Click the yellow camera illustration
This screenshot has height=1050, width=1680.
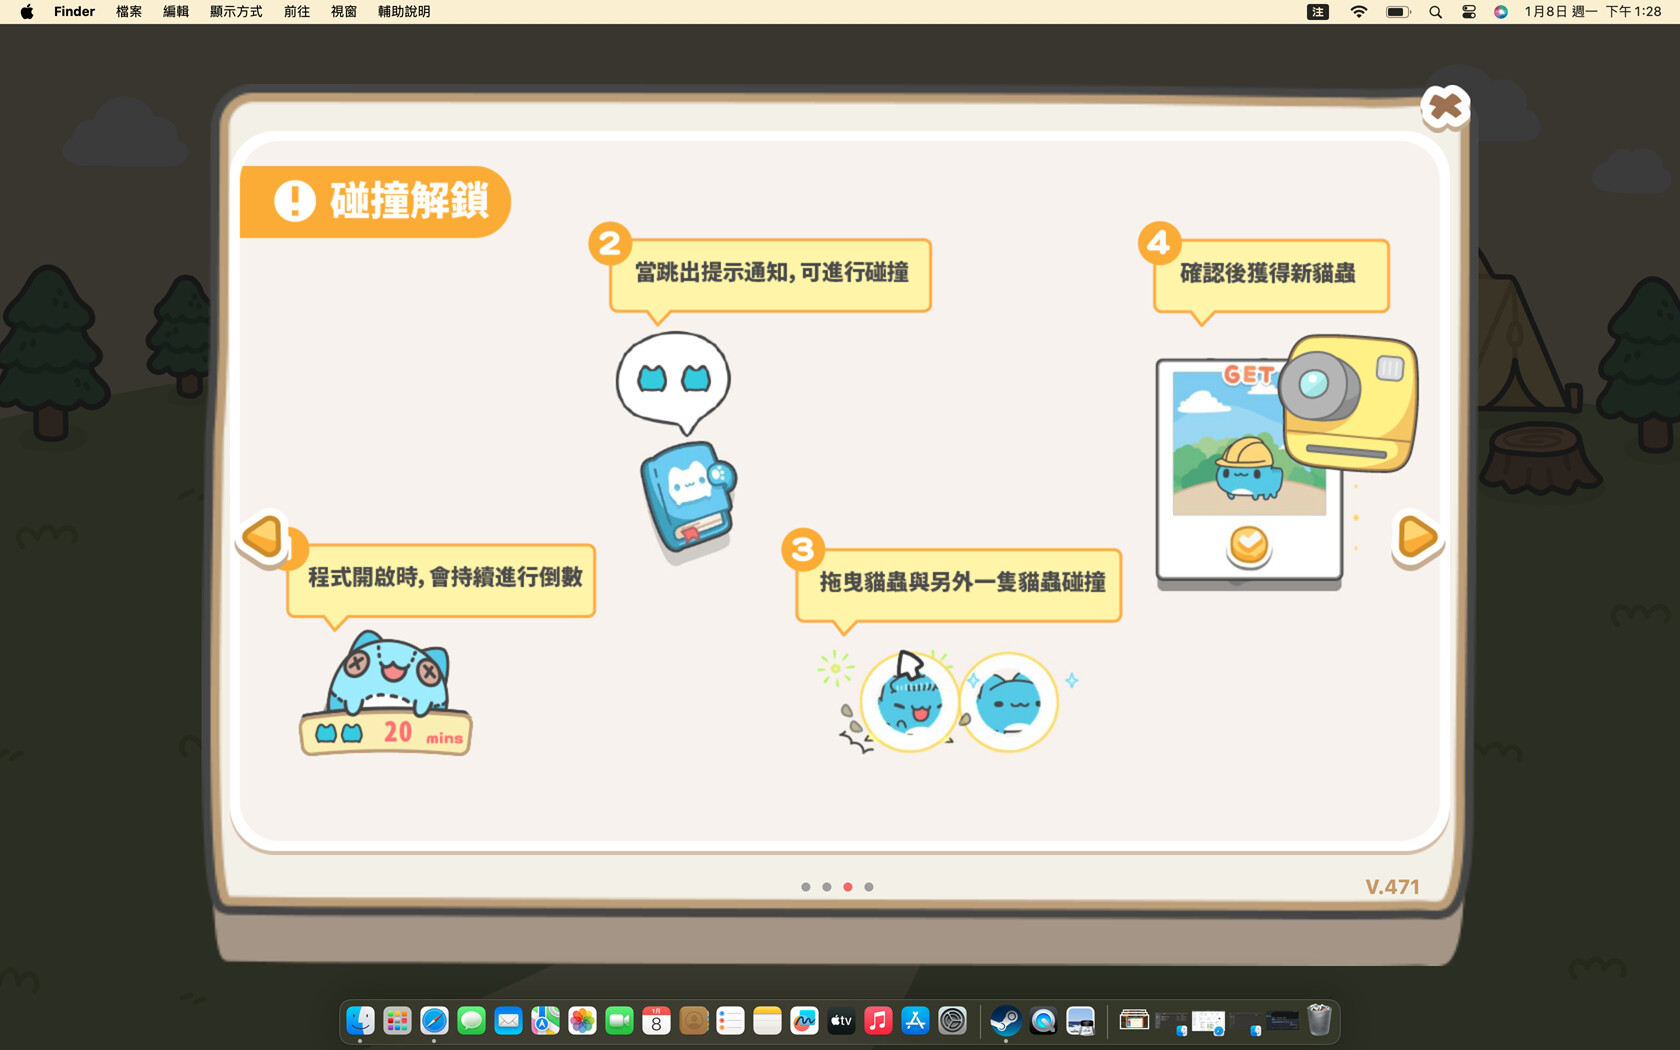point(1349,402)
